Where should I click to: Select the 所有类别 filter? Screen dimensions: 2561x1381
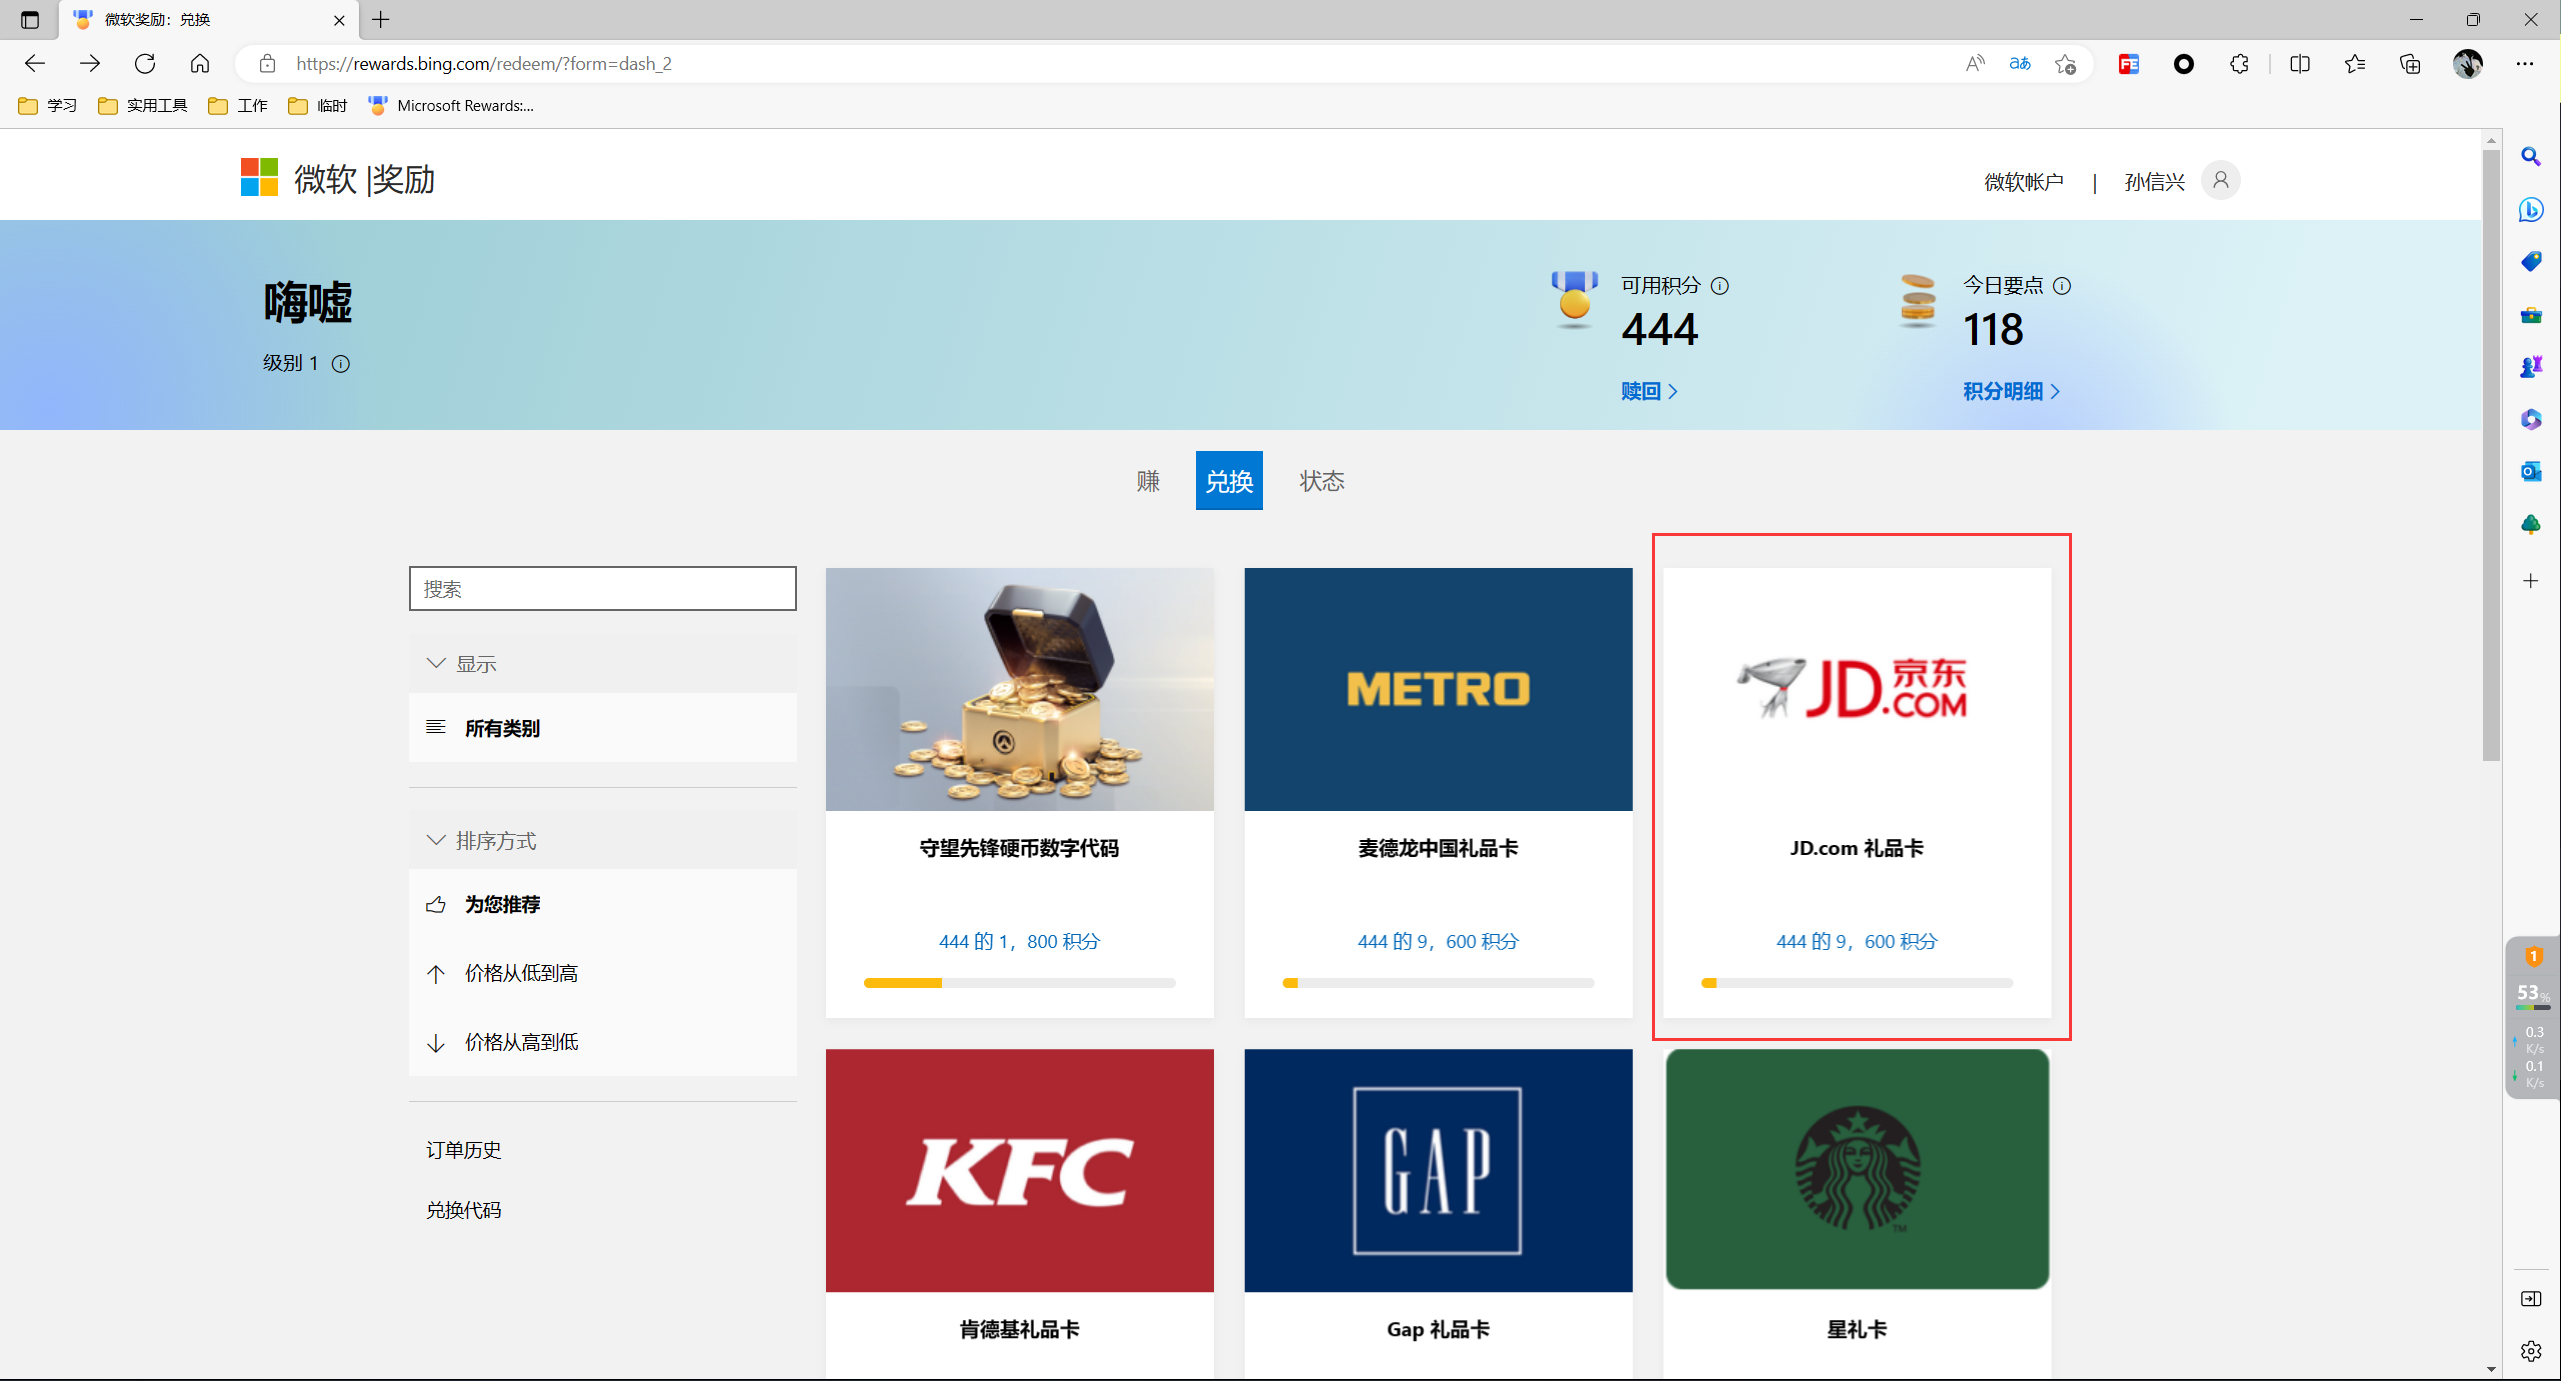click(x=603, y=728)
